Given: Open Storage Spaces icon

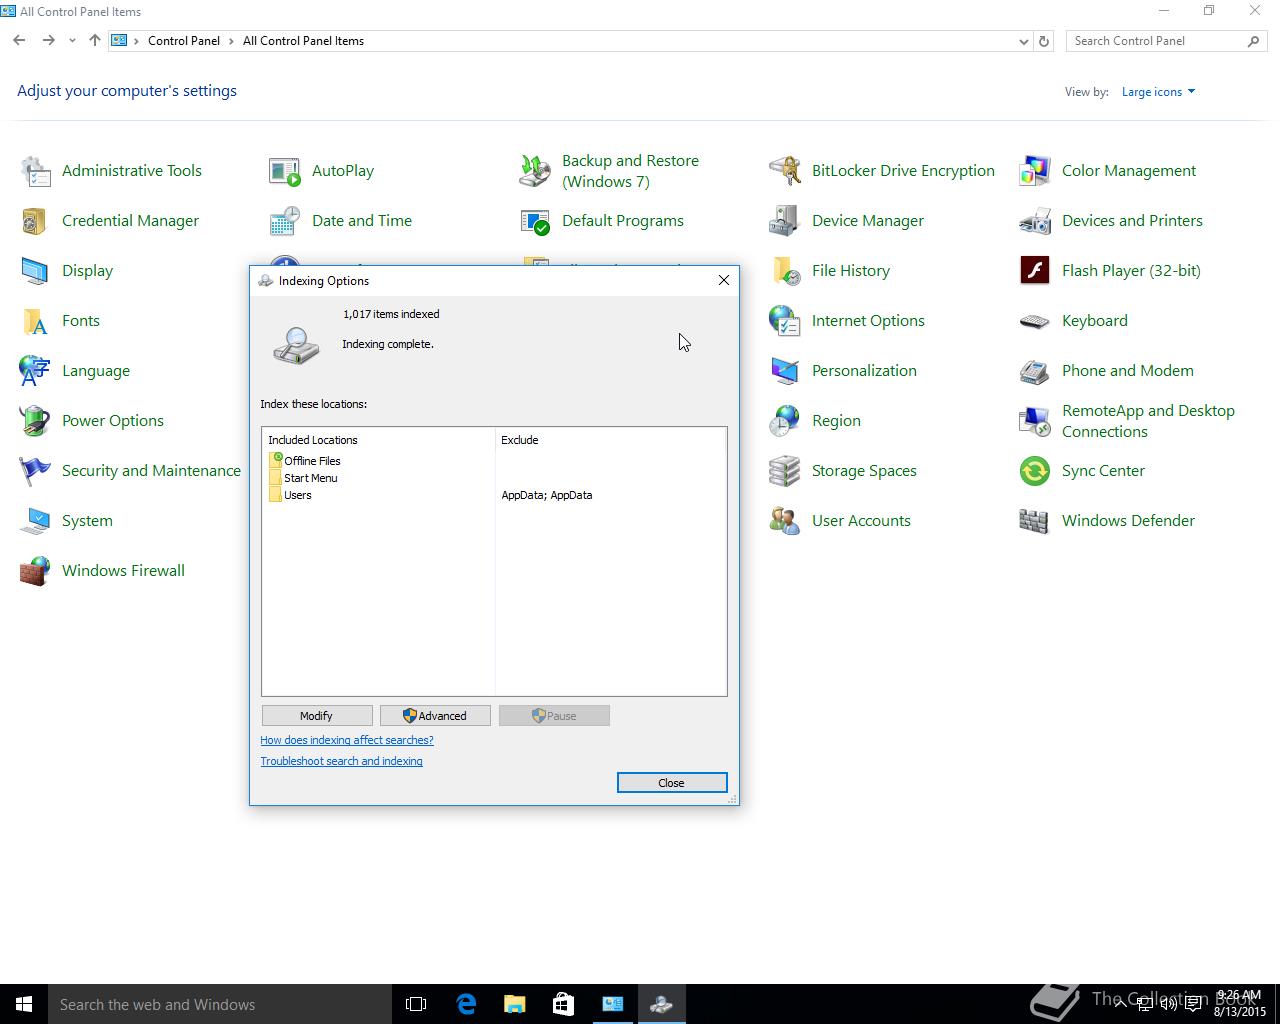Looking at the screenshot, I should (785, 471).
